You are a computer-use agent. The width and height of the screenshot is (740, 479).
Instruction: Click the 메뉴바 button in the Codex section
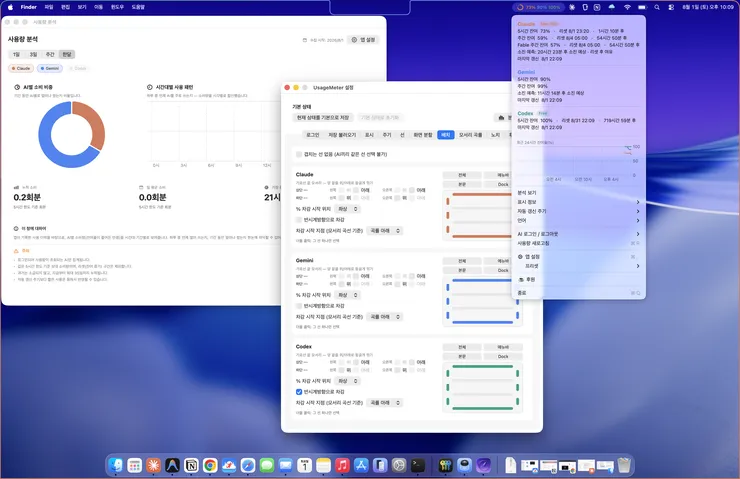pyautogui.click(x=503, y=347)
